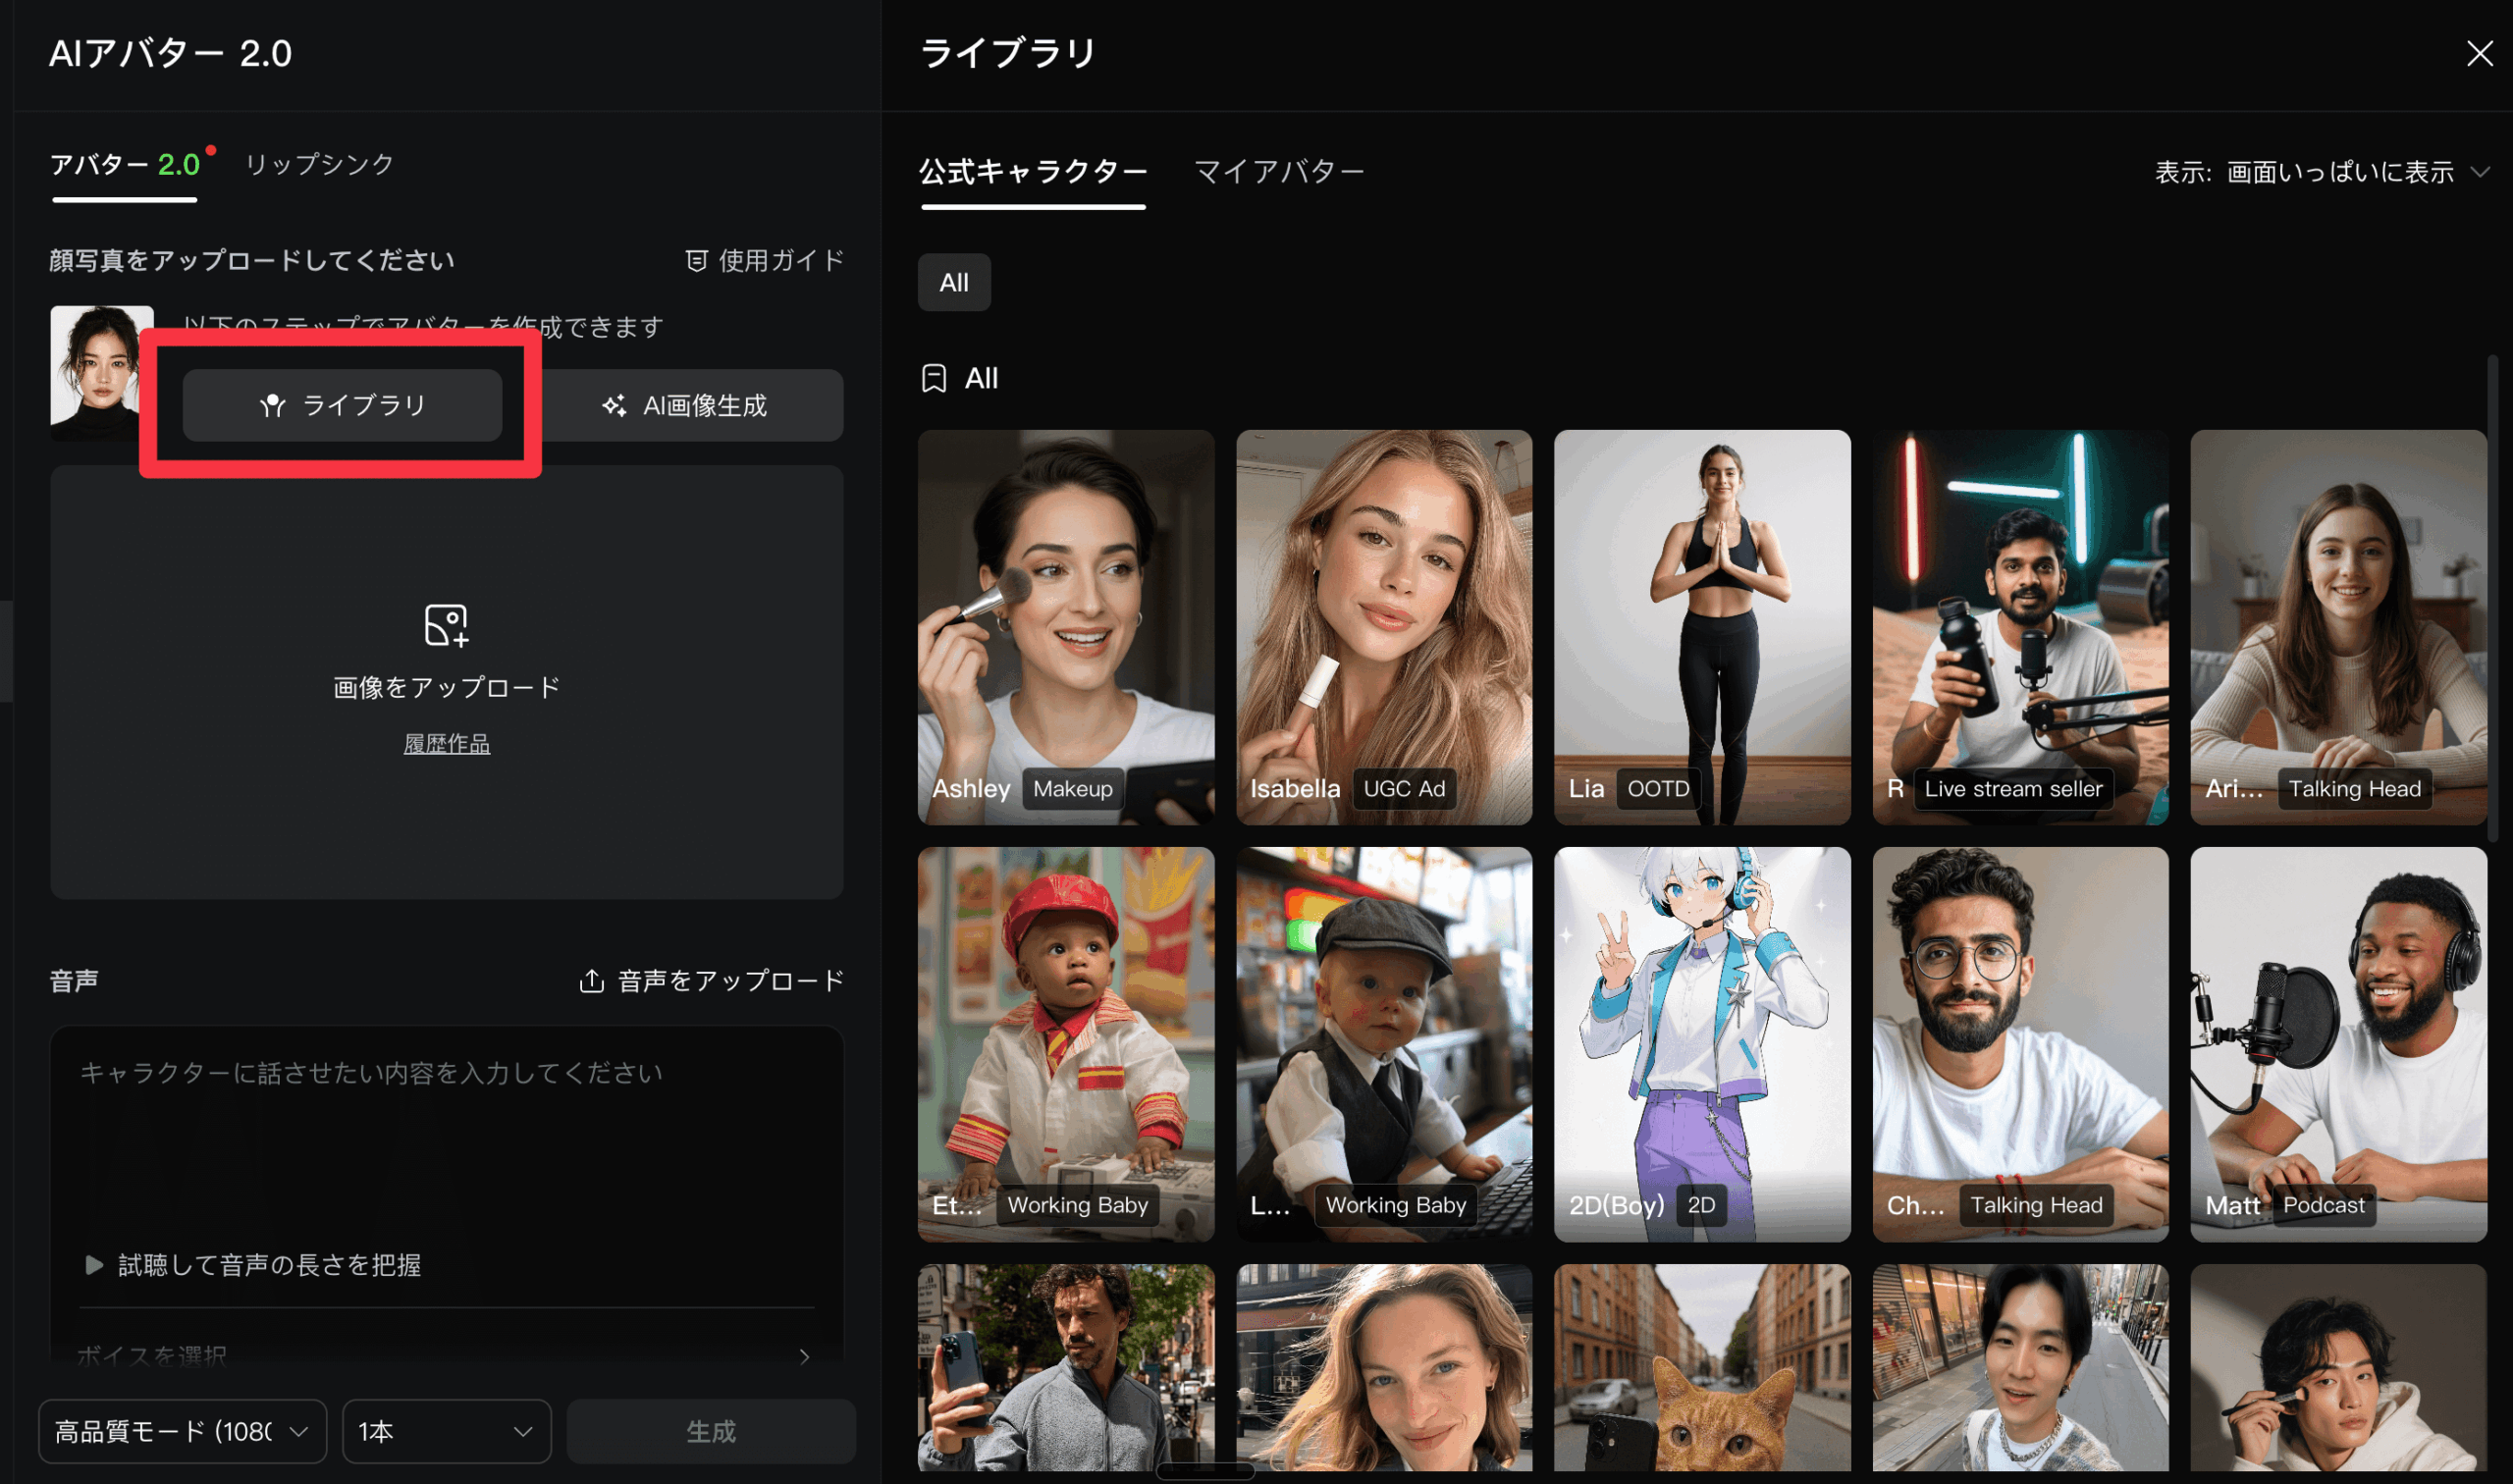Image resolution: width=2513 pixels, height=1484 pixels.
Task: Click the library vertical scrollbar
Action: pyautogui.click(x=2492, y=600)
